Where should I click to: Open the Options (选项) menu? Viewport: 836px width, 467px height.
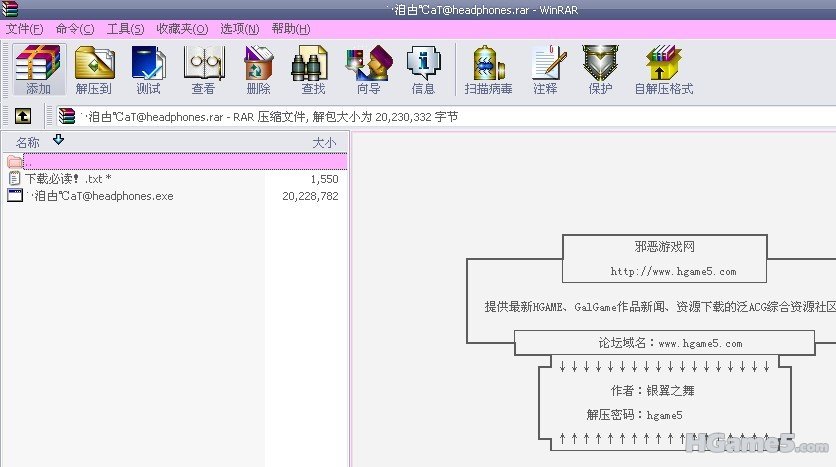click(240, 29)
